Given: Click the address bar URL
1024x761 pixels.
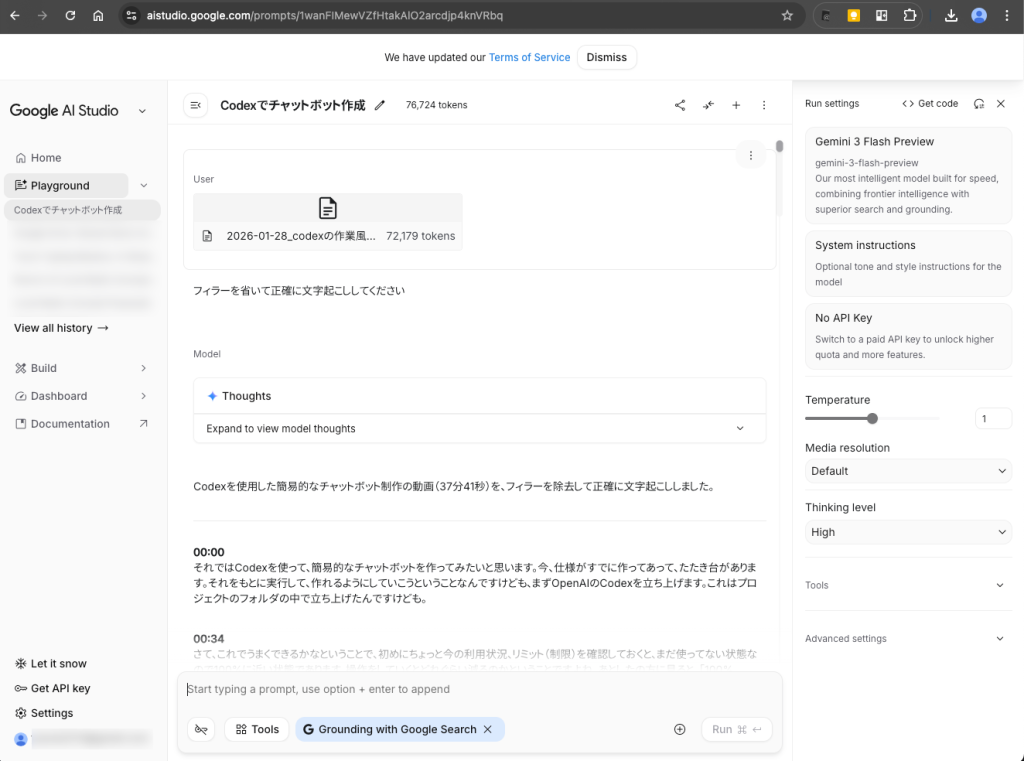Looking at the screenshot, I should coord(325,16).
